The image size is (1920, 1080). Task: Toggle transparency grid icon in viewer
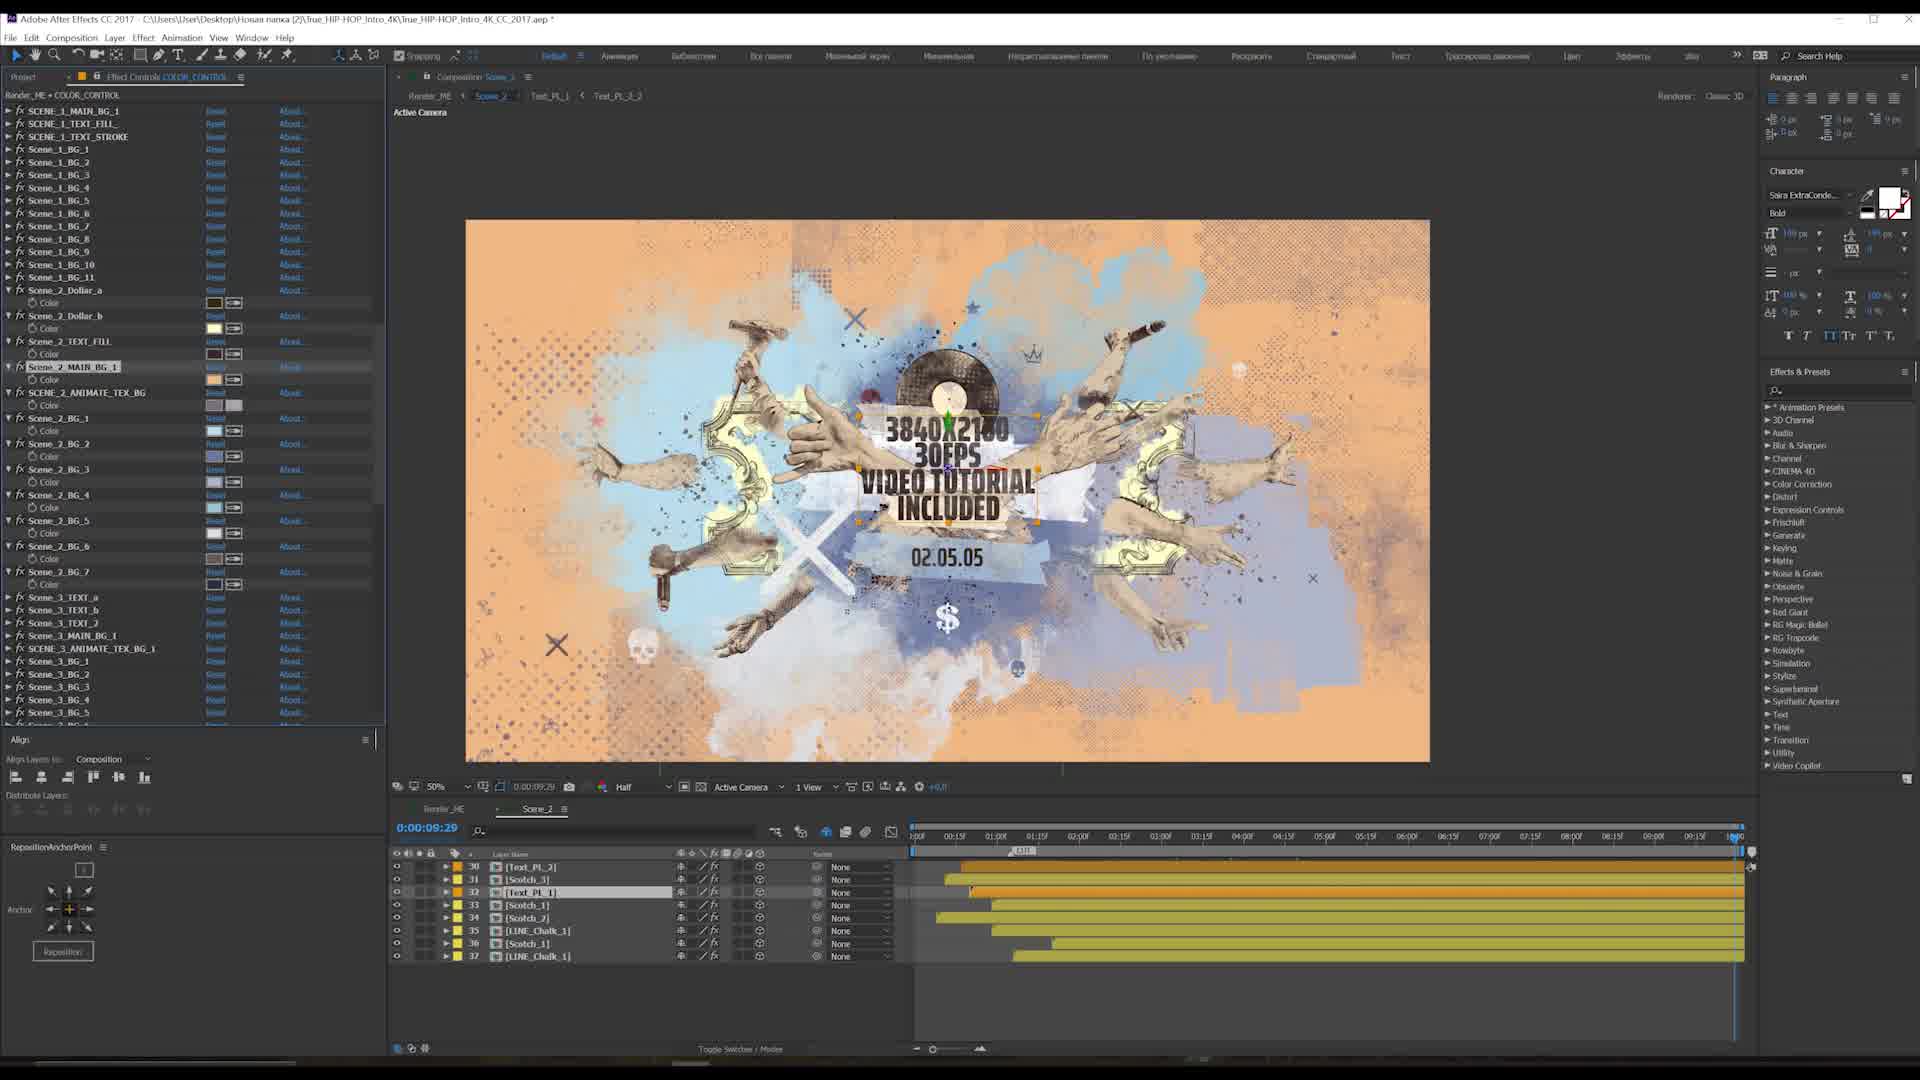(701, 787)
